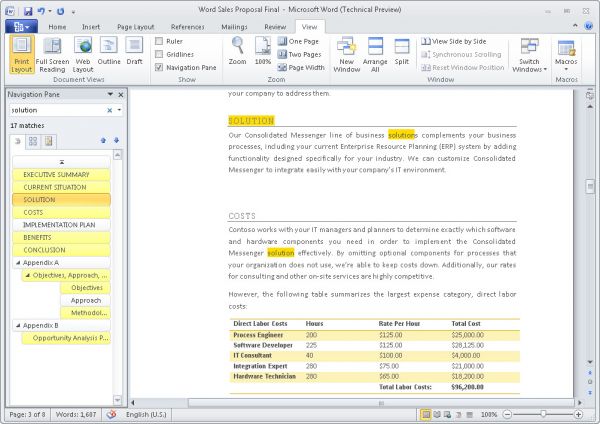This screenshot has height=424, width=600.
Task: Toggle Full Screen Reading in status bar
Action: (437, 414)
